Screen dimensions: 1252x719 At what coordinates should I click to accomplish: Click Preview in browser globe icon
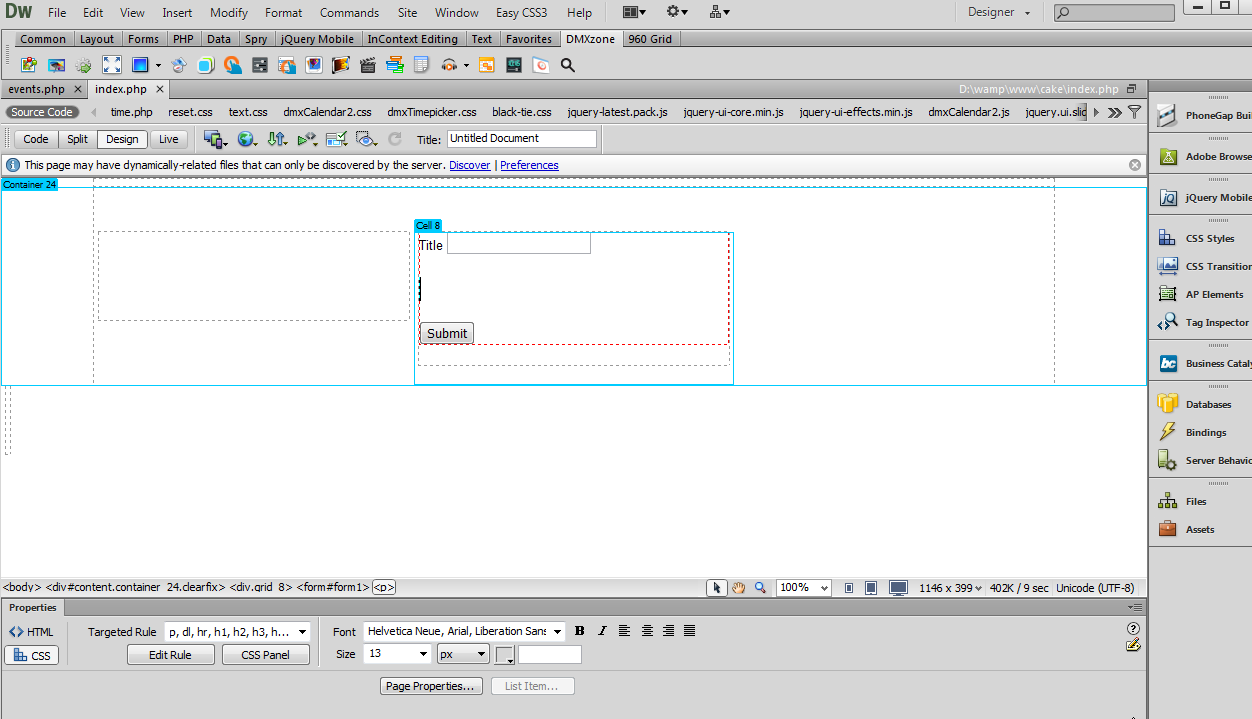(246, 139)
